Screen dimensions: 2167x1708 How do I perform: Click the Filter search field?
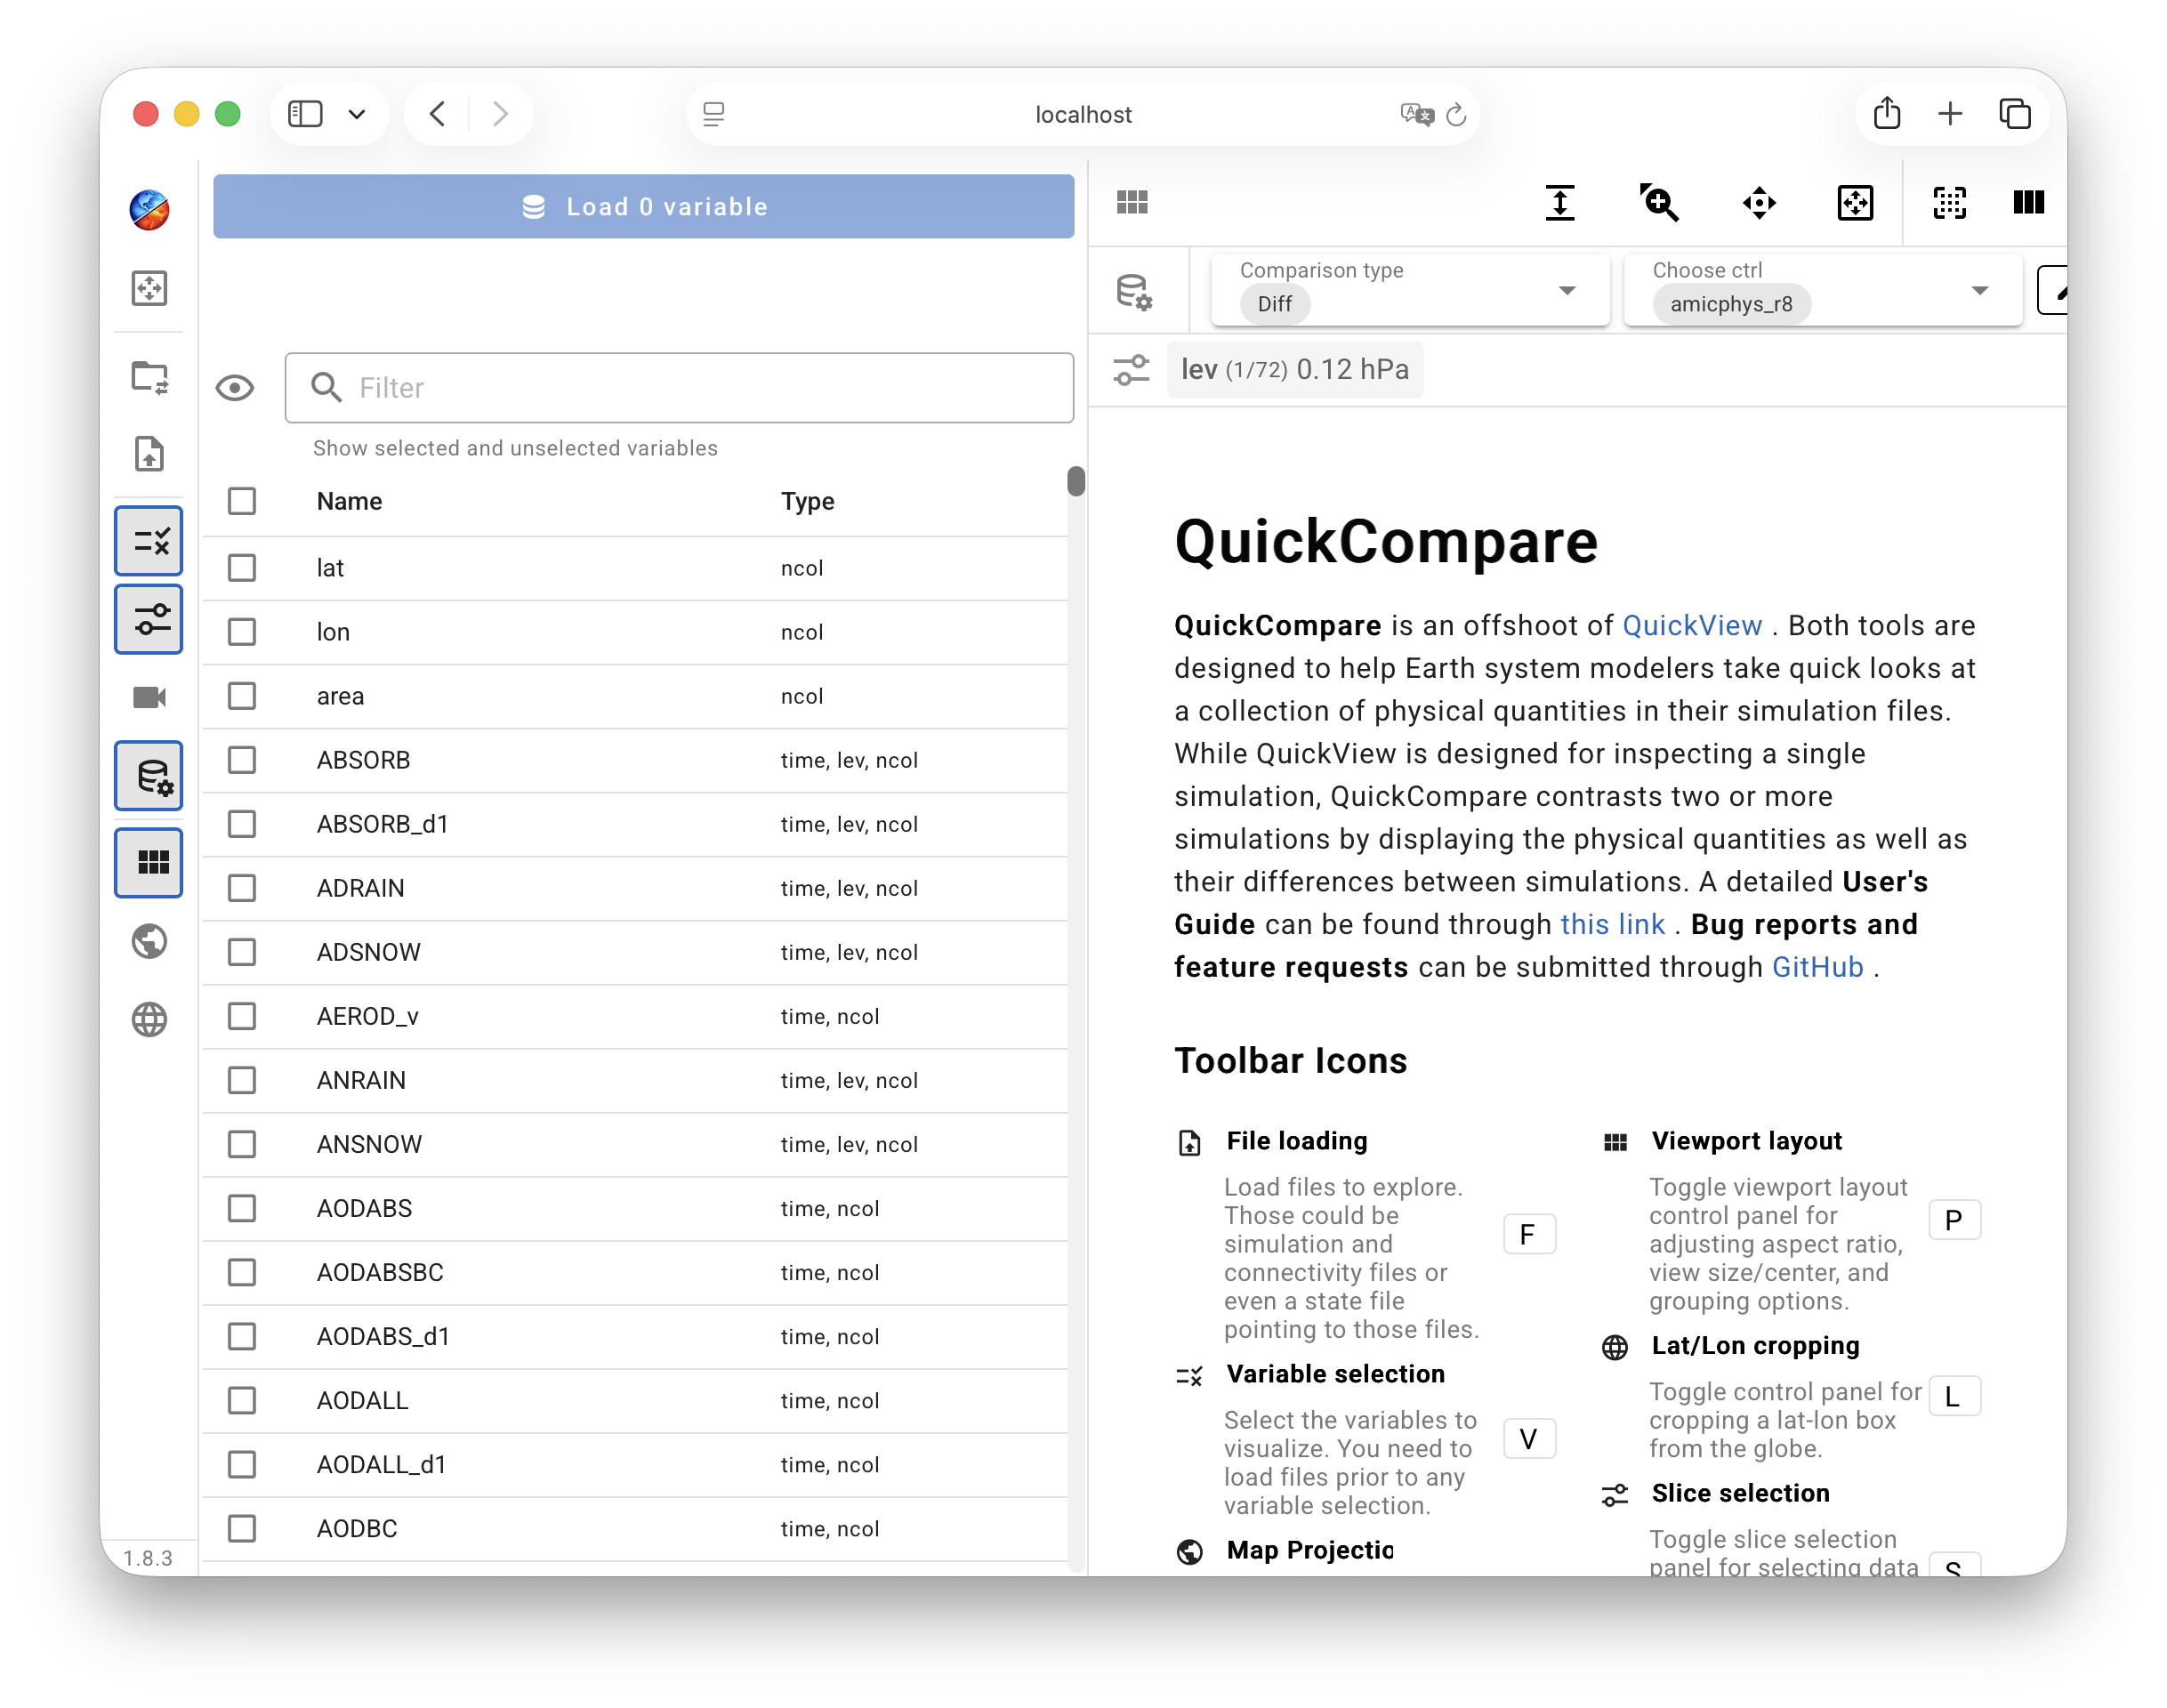tap(679, 388)
